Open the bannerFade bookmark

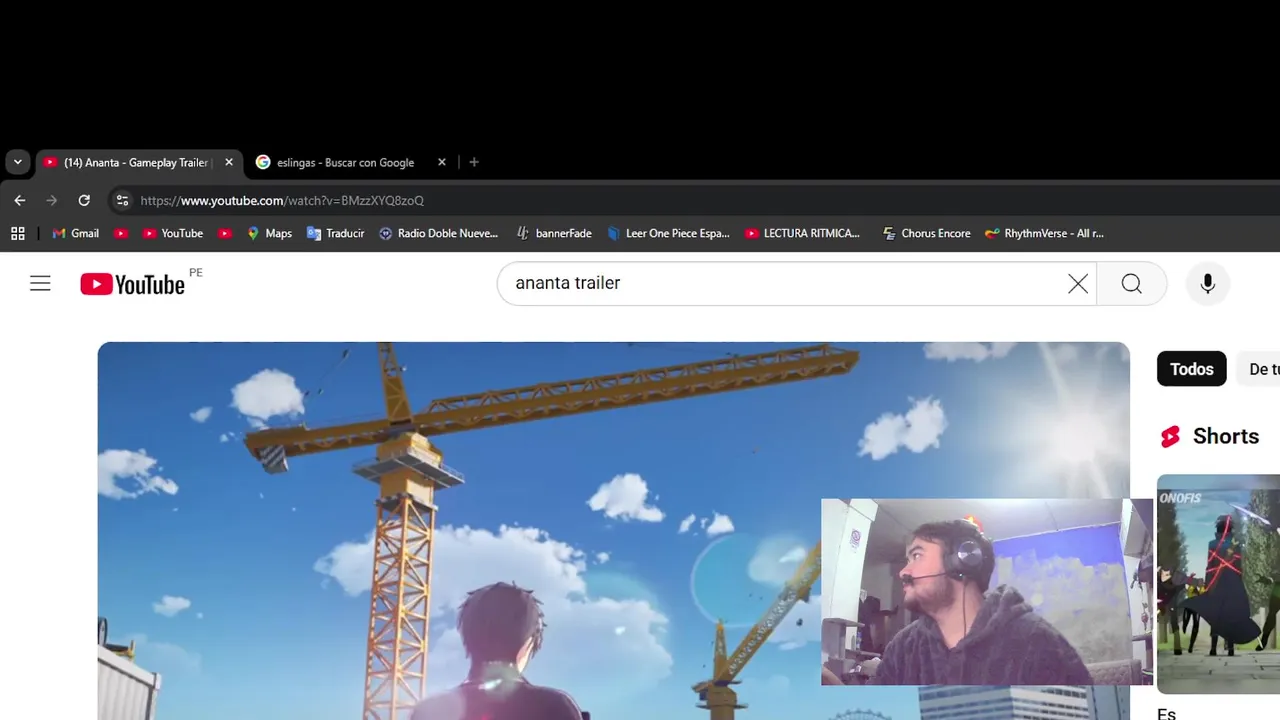(x=553, y=233)
